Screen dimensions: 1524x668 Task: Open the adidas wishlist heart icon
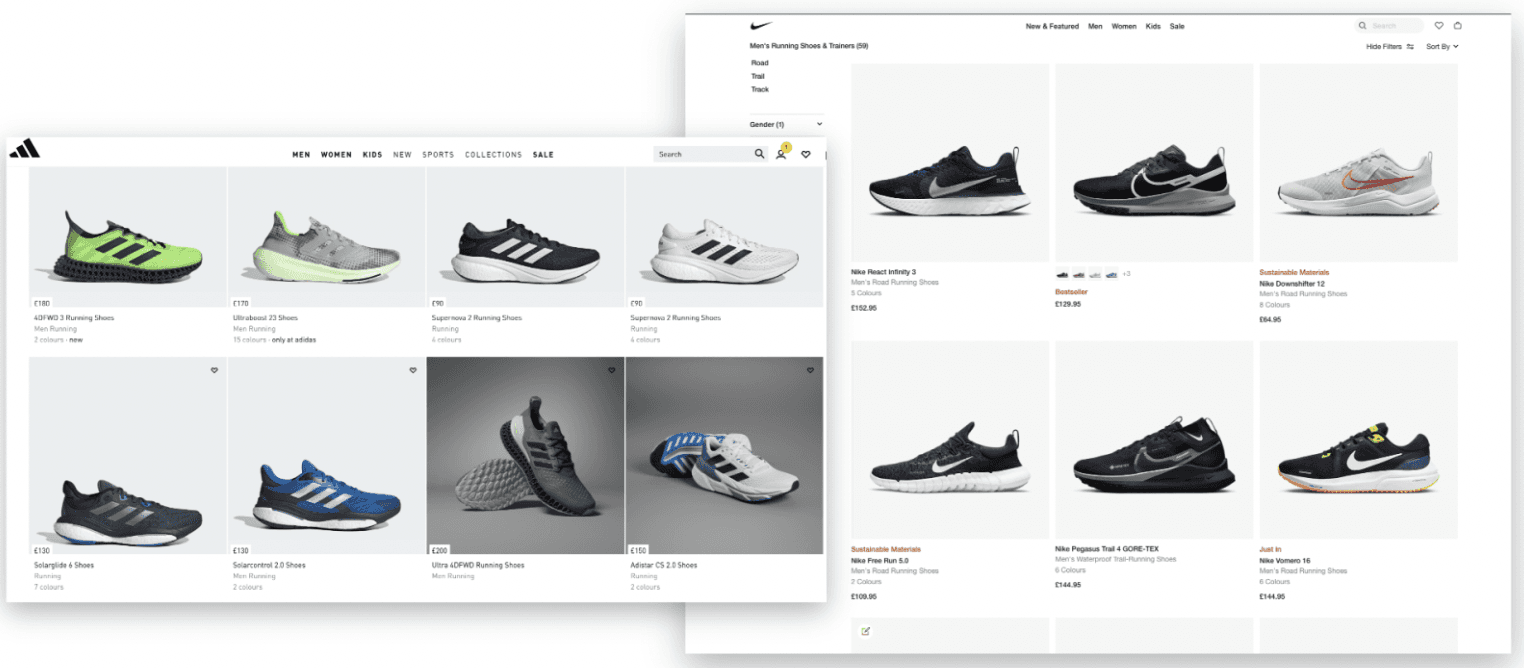pyautogui.click(x=806, y=154)
